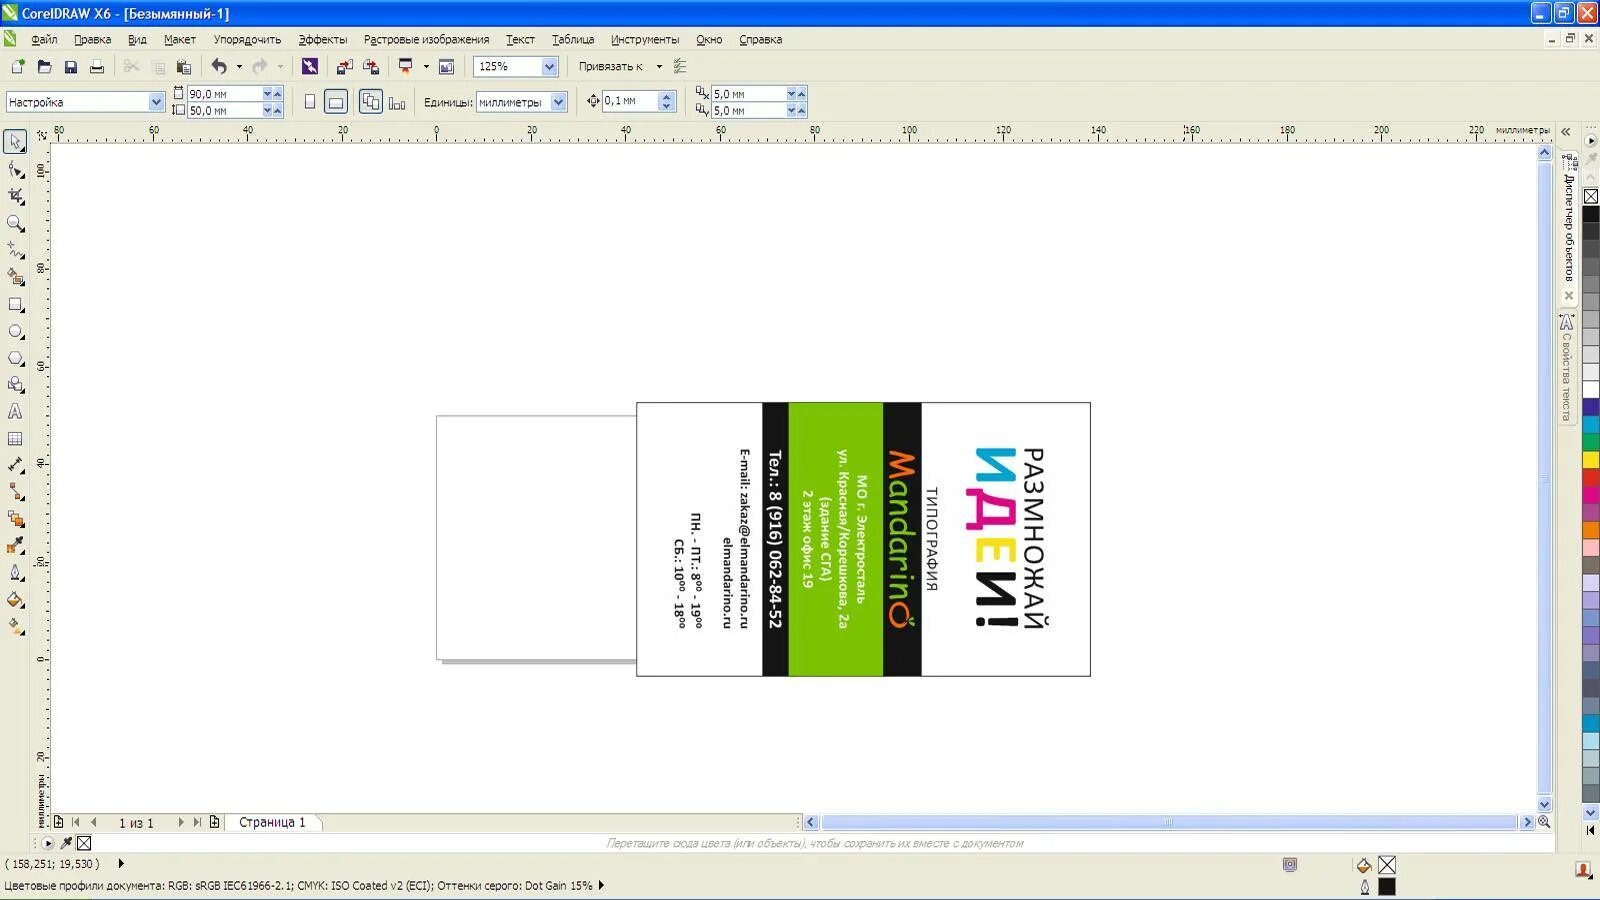Select the Freehand drawing tool
The height and width of the screenshot is (900, 1600).
(x=15, y=250)
